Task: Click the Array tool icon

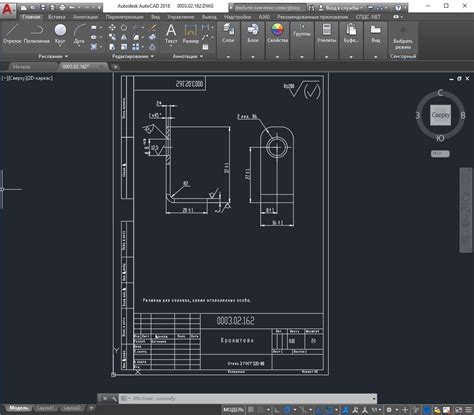Action: [136, 47]
